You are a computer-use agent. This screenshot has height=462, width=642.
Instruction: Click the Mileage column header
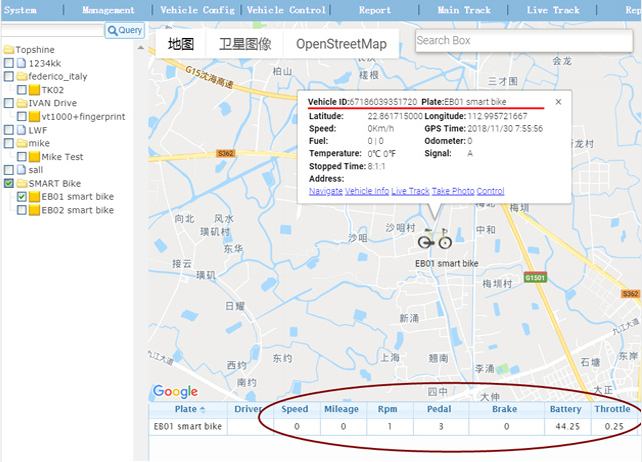pyautogui.click(x=343, y=409)
